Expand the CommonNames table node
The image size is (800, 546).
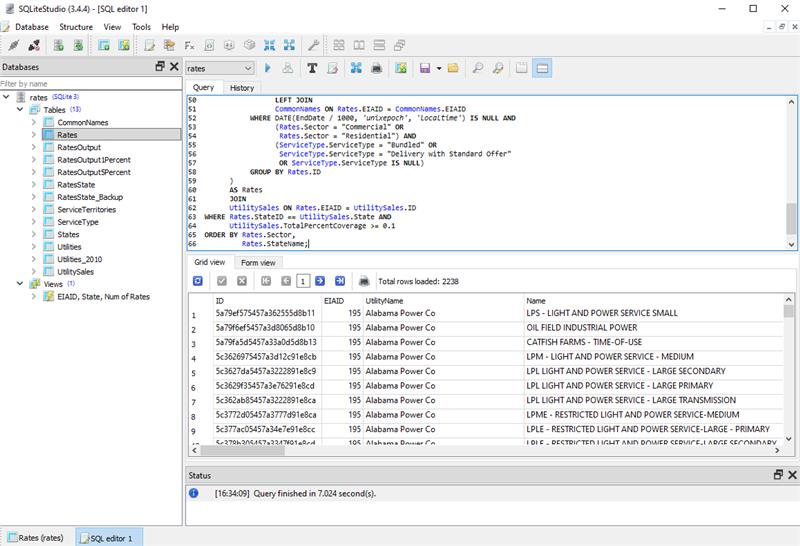coord(34,122)
